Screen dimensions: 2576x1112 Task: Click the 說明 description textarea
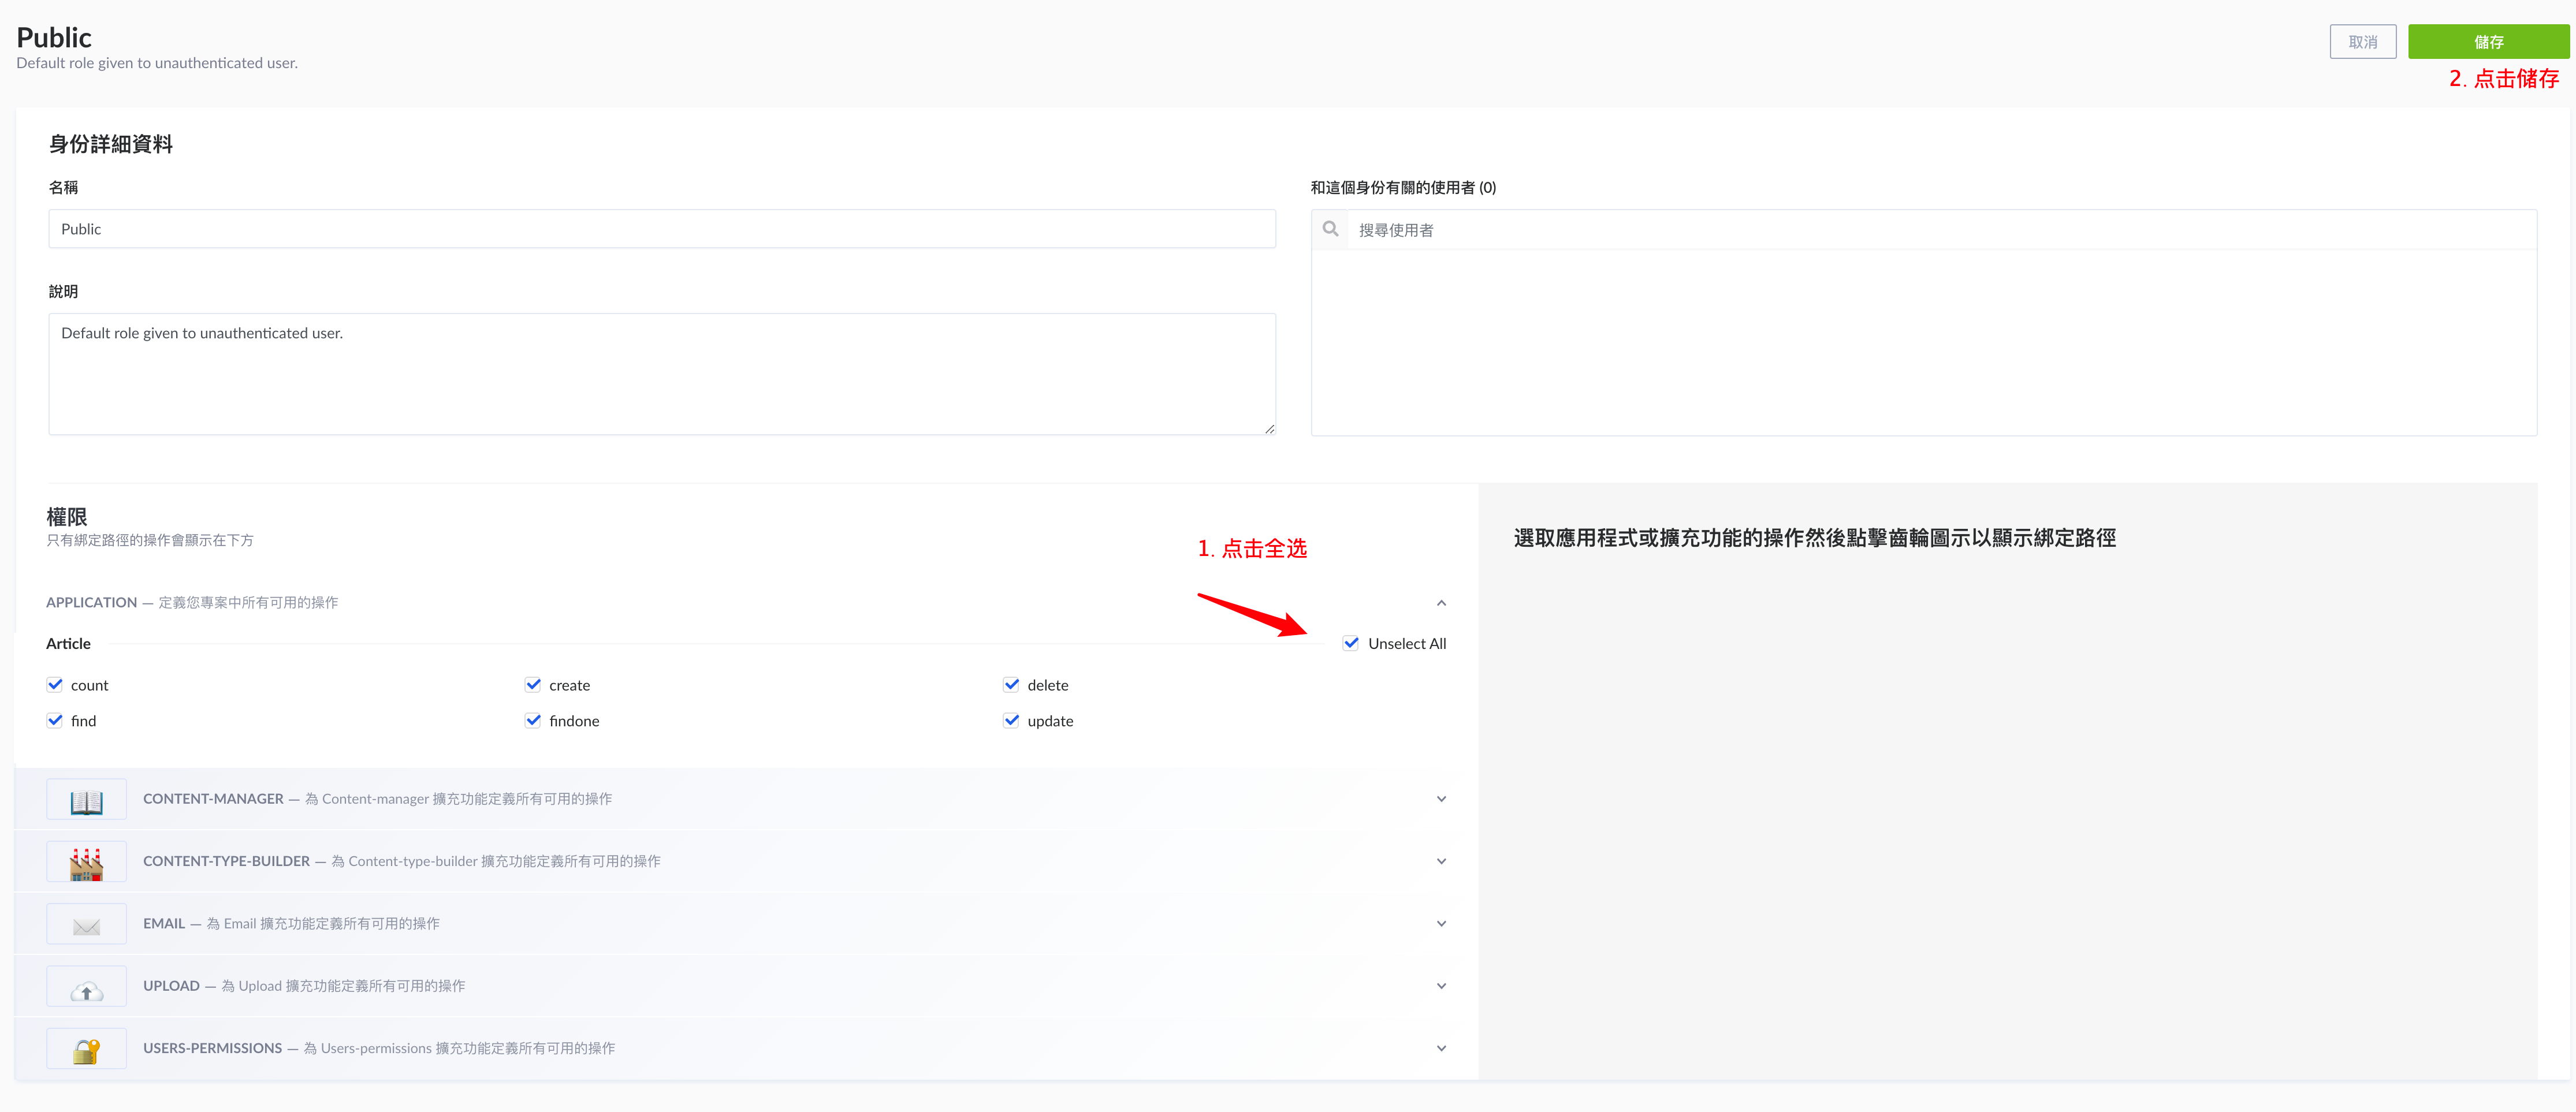tap(662, 374)
